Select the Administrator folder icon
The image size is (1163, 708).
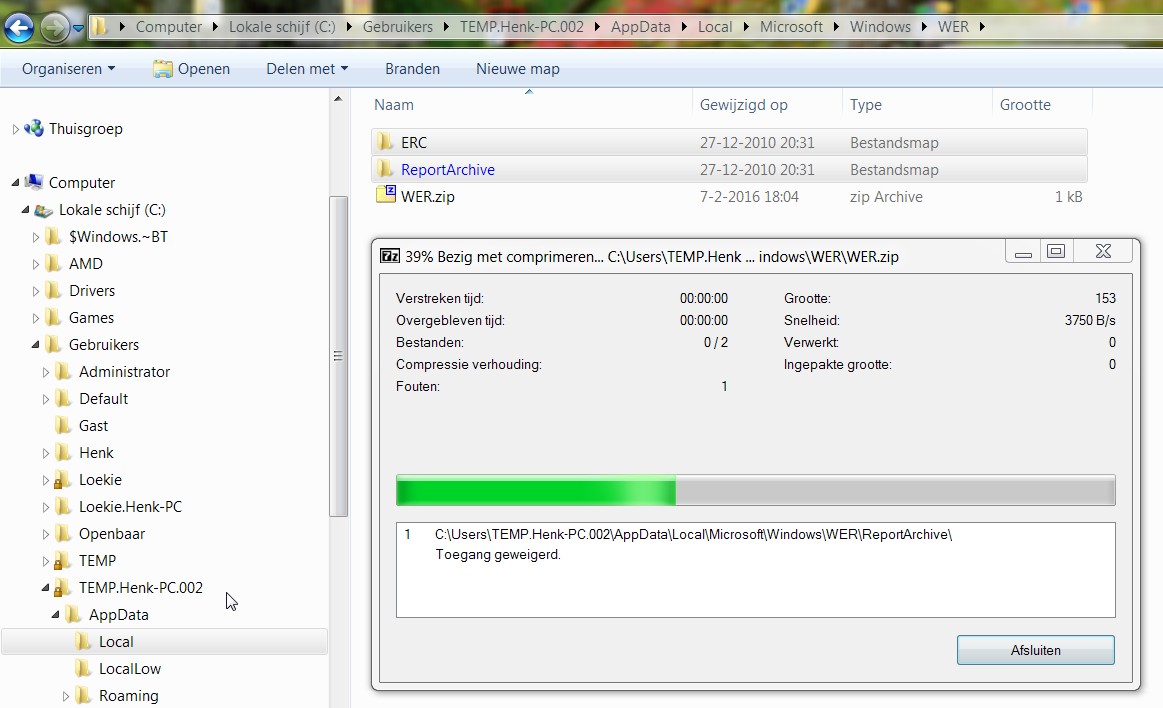(64, 371)
